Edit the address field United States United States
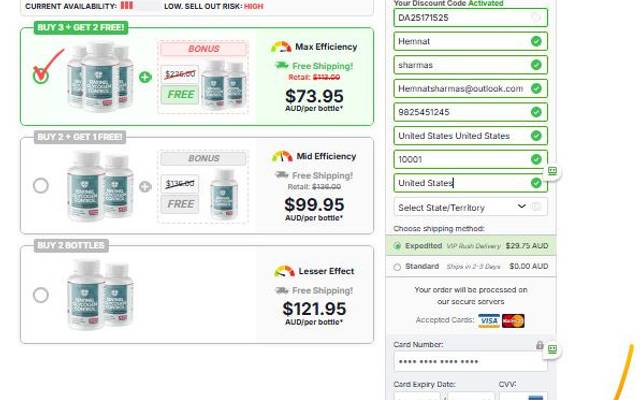This screenshot has height=400, width=640. pos(470,136)
